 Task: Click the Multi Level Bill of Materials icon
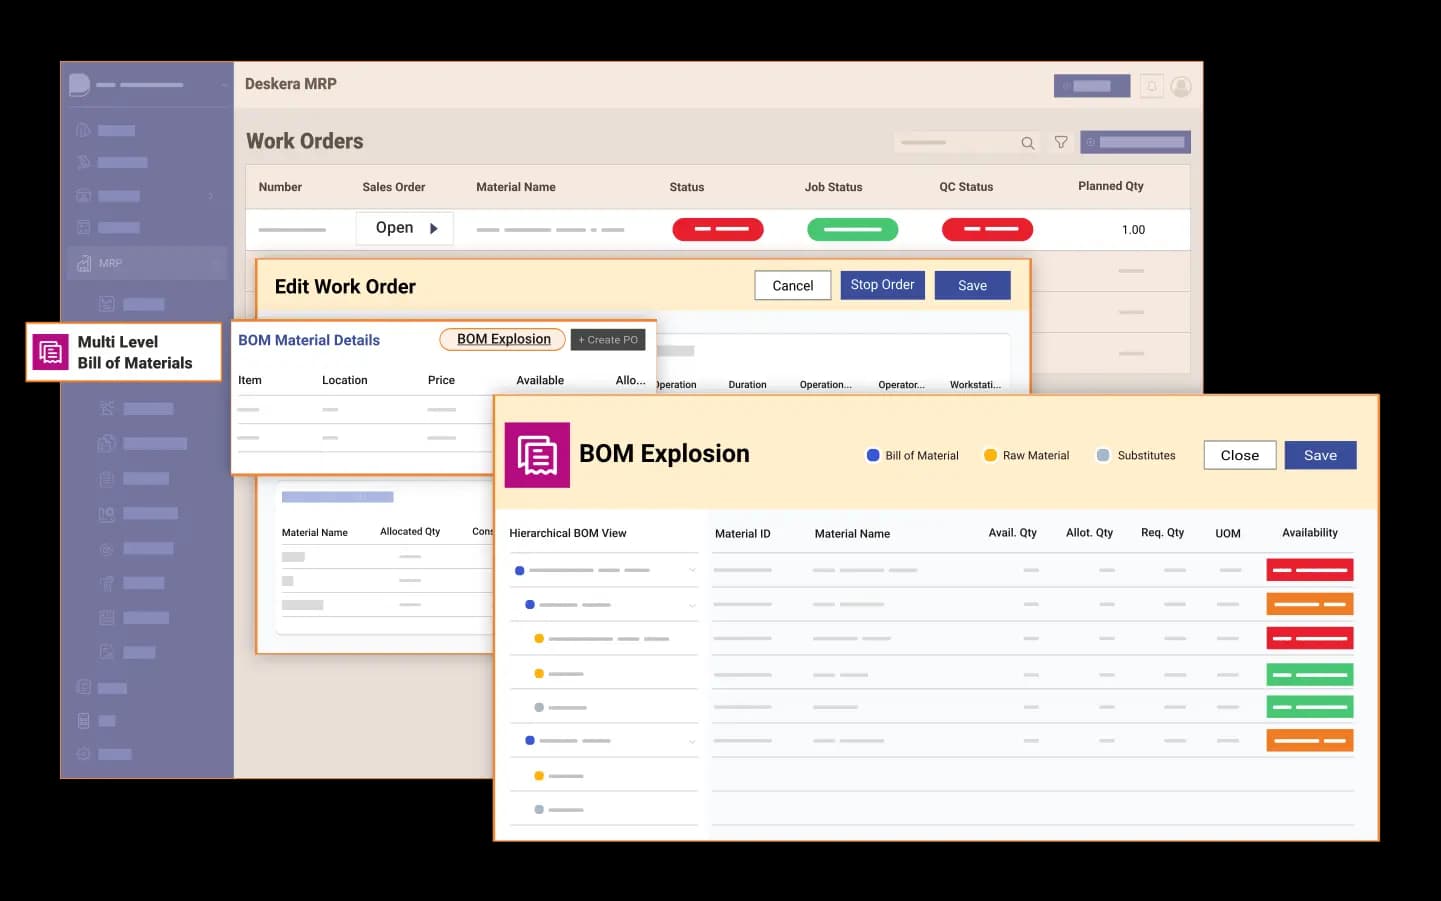[51, 352]
